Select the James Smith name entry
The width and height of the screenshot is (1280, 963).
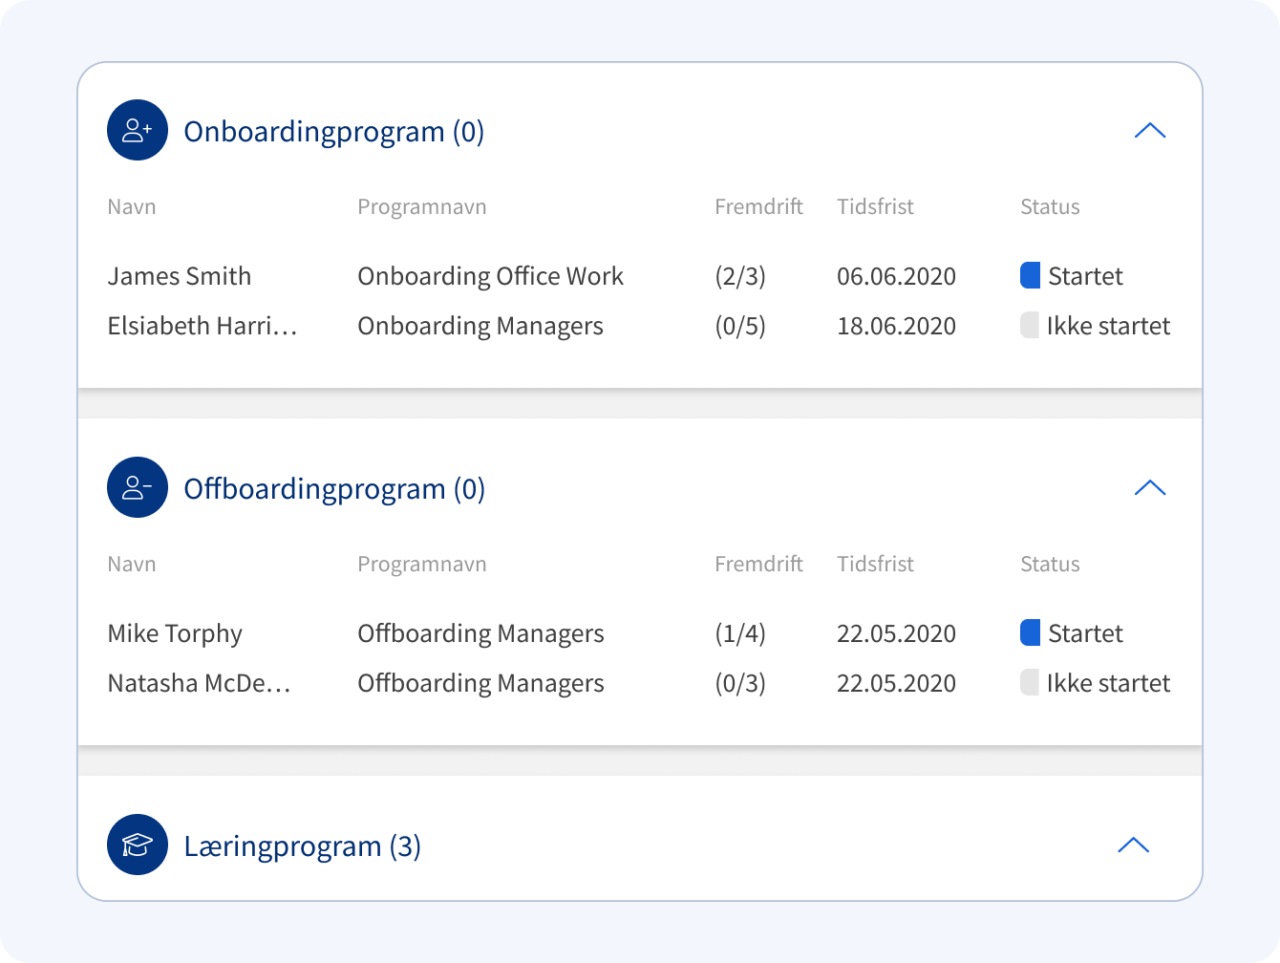[x=179, y=276]
